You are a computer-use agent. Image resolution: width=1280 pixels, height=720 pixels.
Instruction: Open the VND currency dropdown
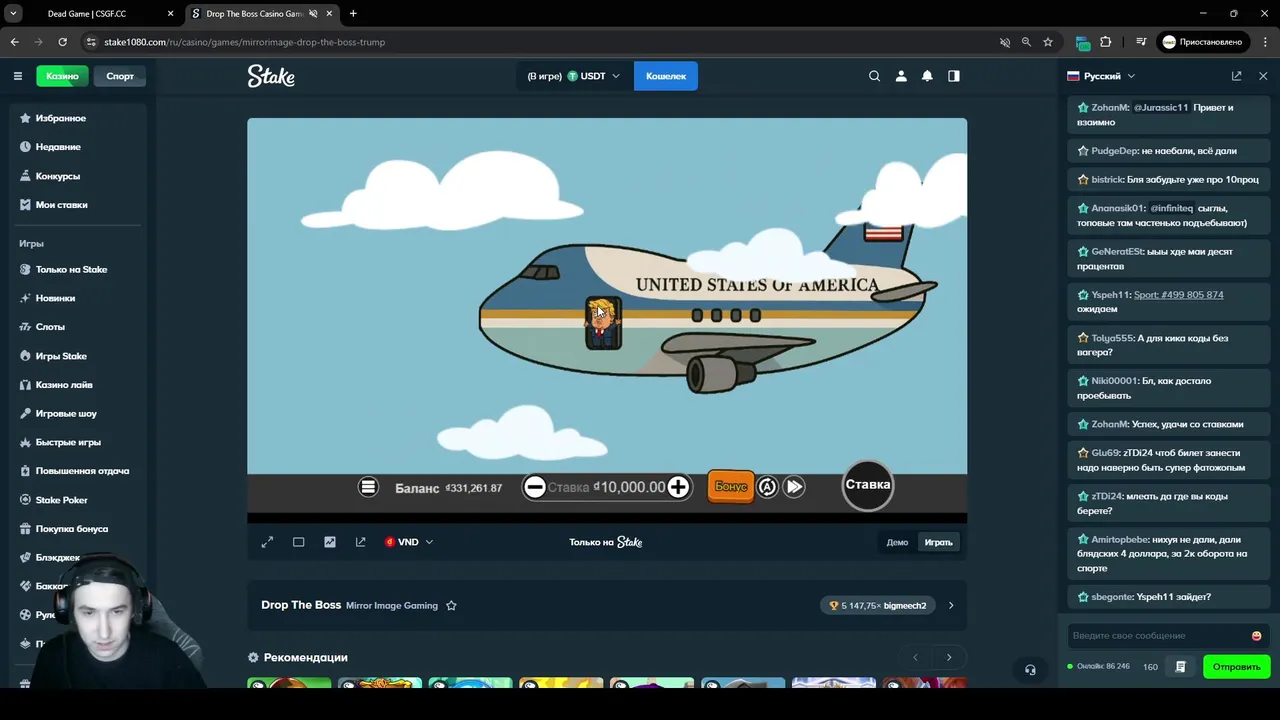(x=409, y=542)
